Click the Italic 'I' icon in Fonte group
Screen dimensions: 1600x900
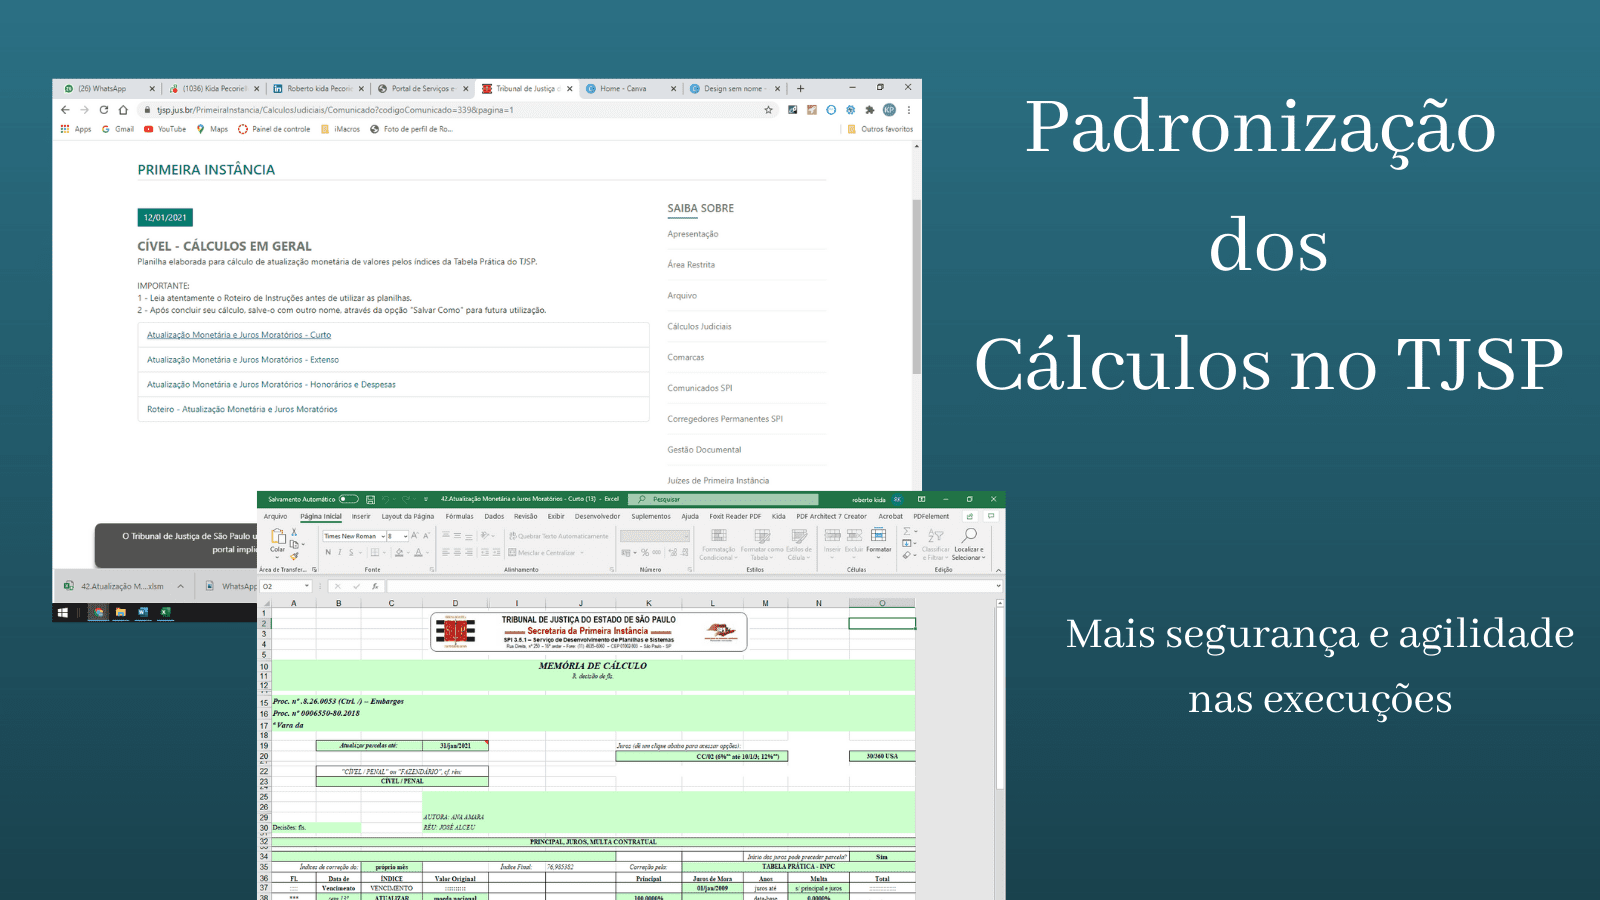point(339,552)
